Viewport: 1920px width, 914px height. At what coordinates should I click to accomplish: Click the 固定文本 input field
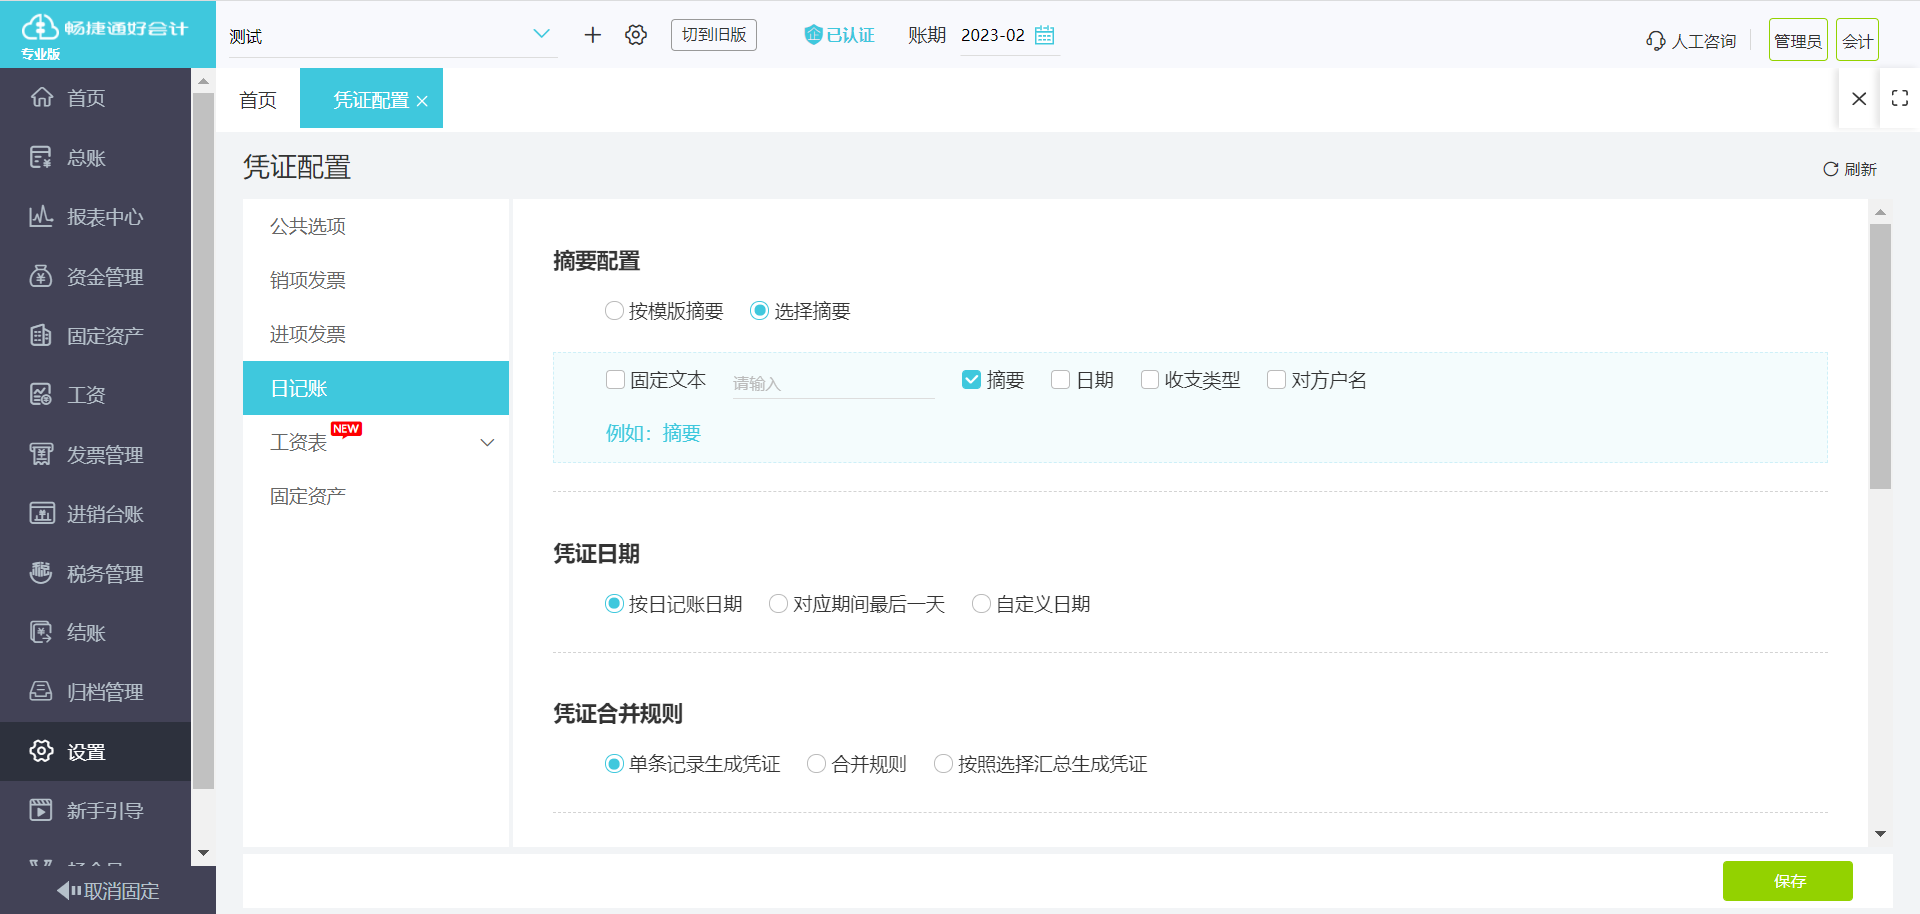coord(833,381)
